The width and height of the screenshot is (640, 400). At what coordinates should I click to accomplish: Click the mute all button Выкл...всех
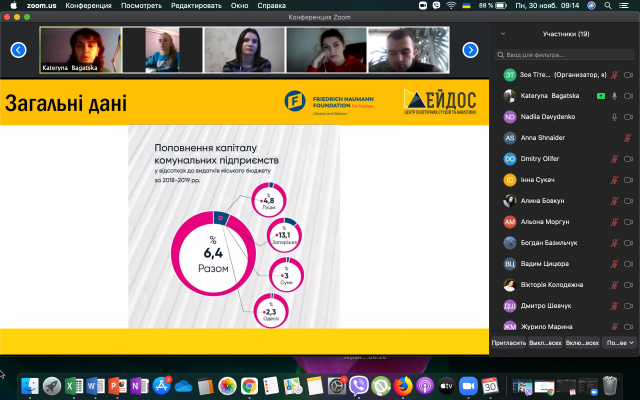coord(545,343)
